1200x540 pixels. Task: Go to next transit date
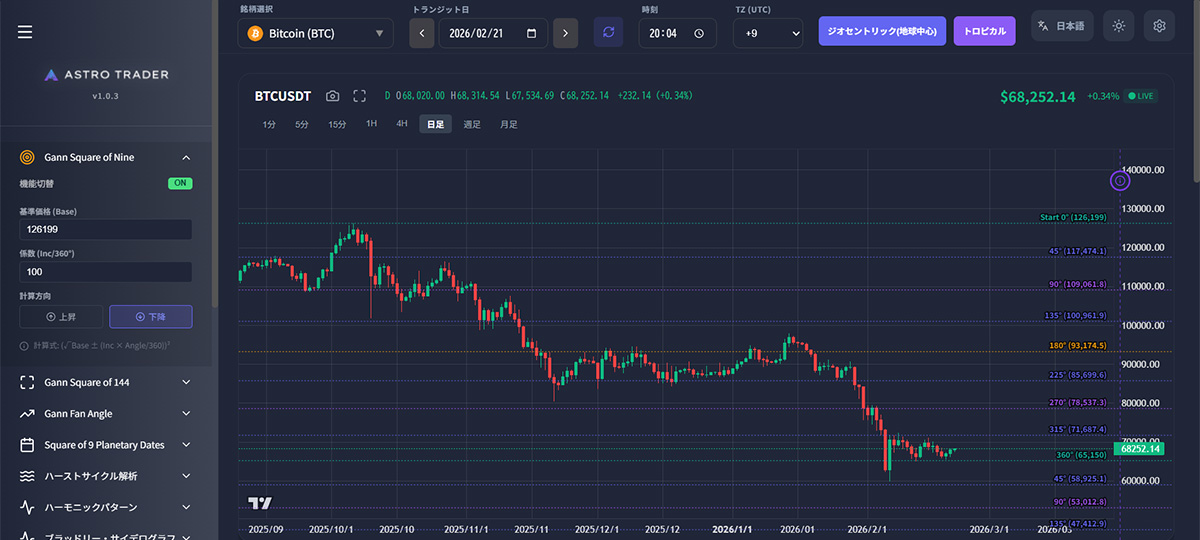click(x=565, y=33)
